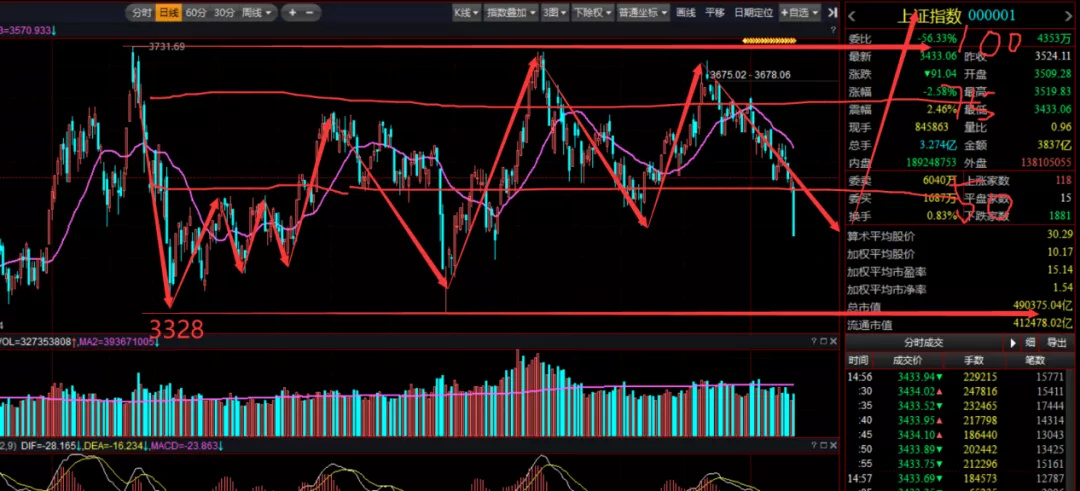
Task: Close the MACD indicator panel
Action: point(832,446)
